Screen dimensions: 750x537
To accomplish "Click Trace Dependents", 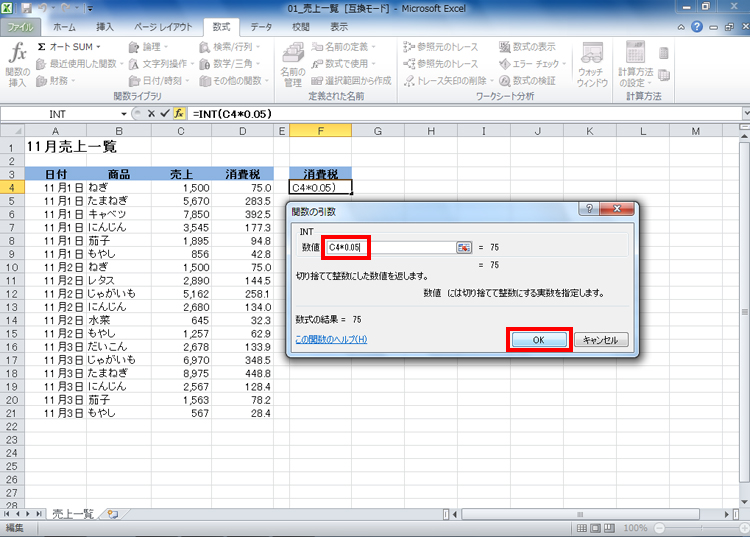I will point(440,64).
